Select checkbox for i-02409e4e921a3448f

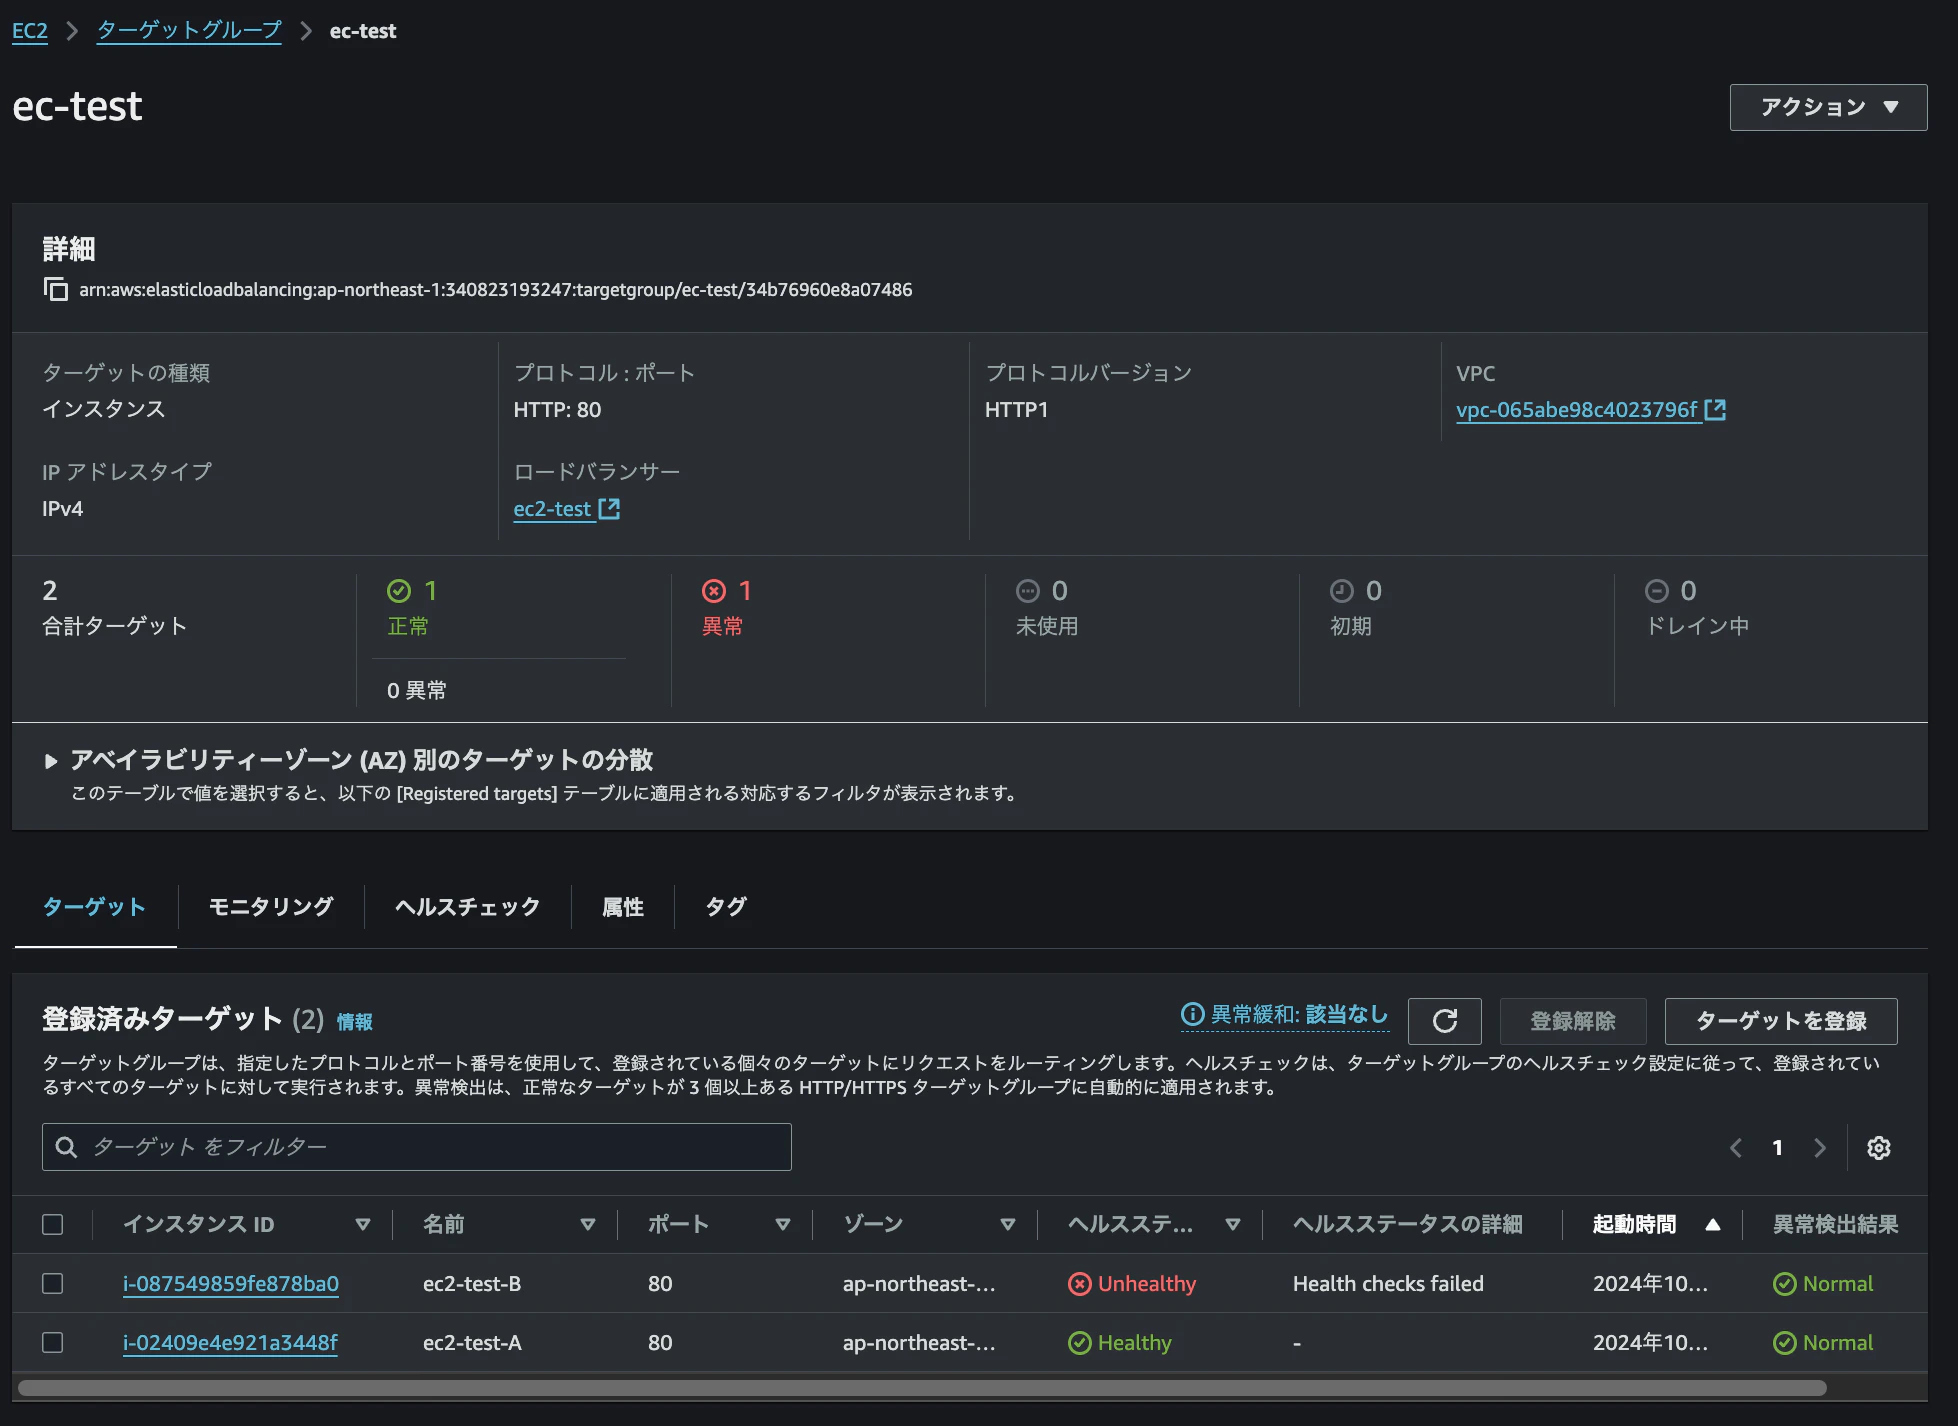pyautogui.click(x=53, y=1343)
